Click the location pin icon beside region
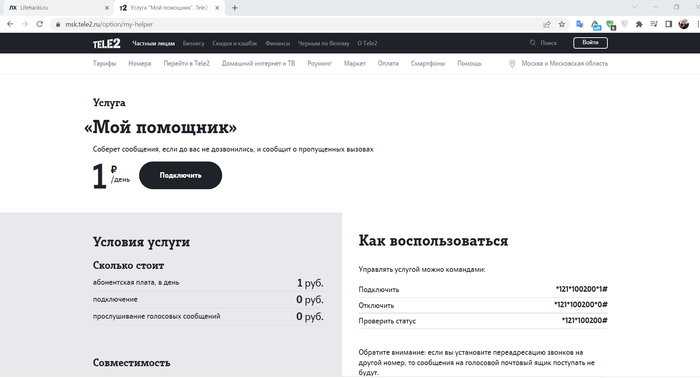The image size is (700, 378). click(x=512, y=64)
